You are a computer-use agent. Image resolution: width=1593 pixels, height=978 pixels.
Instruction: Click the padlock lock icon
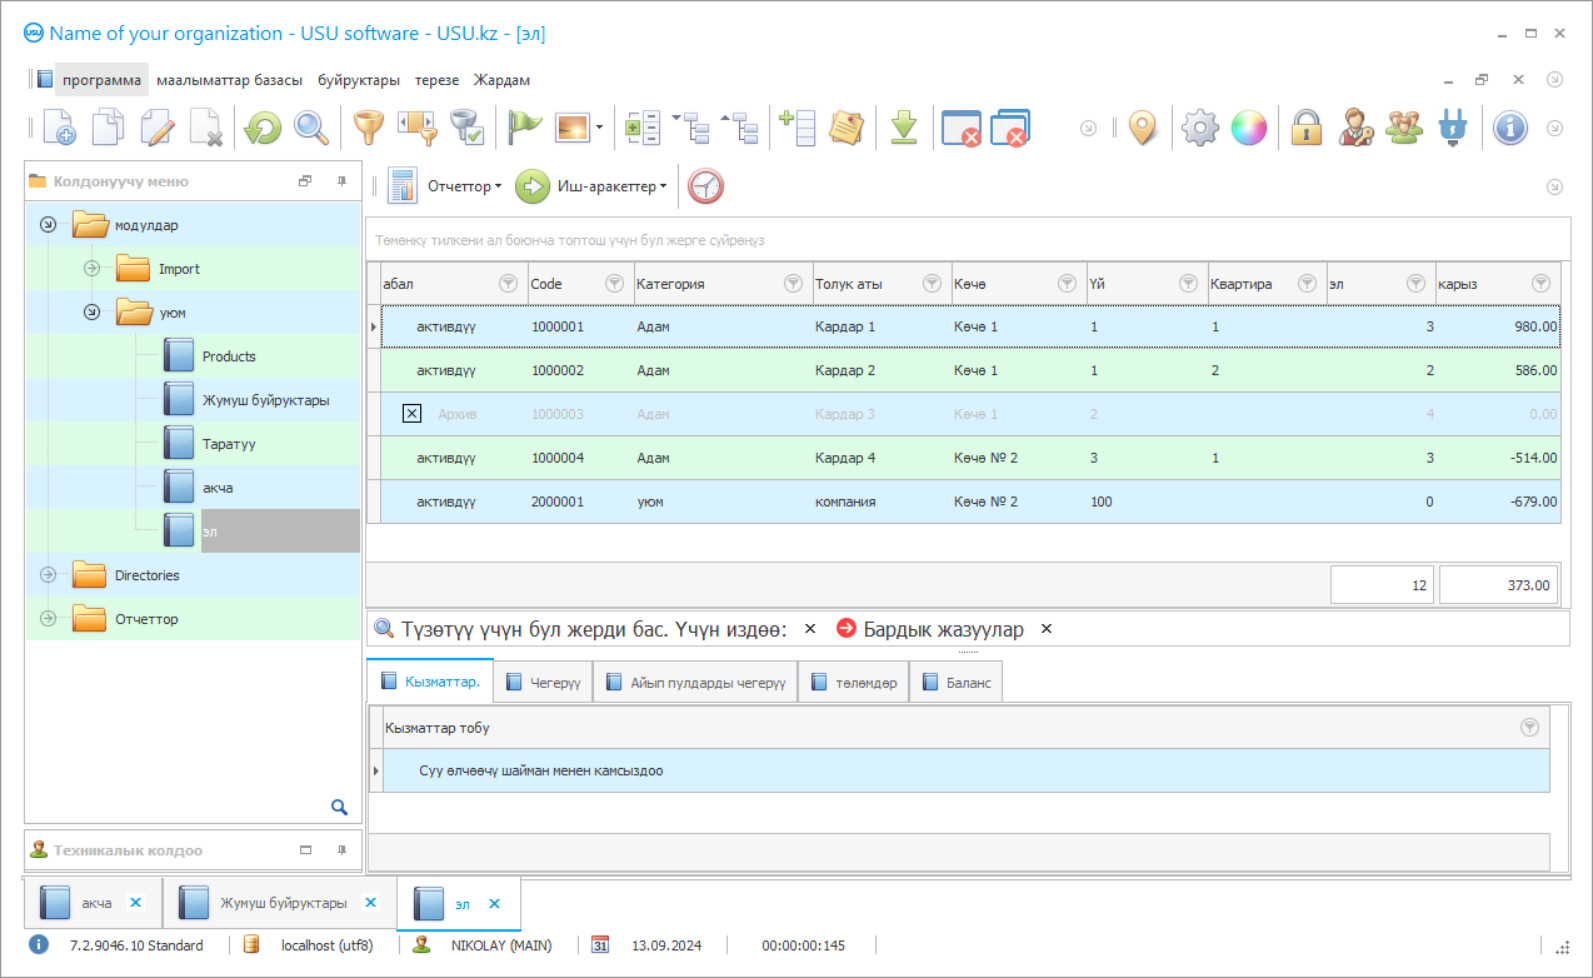point(1306,128)
